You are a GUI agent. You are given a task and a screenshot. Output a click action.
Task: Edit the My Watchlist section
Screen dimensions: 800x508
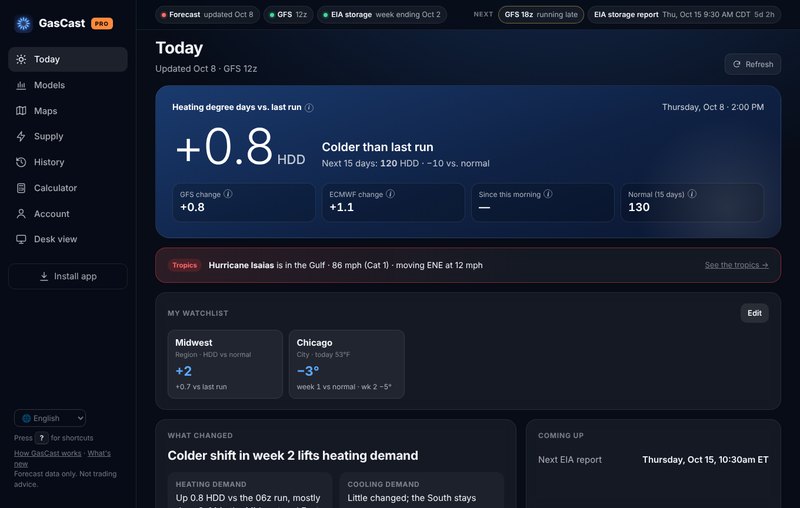point(754,313)
